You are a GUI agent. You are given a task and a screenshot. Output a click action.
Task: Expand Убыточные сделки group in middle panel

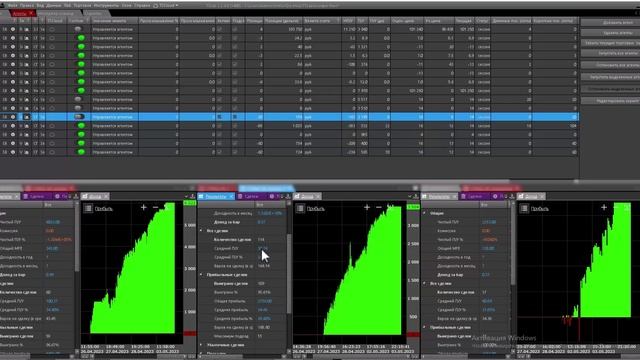pos(201,345)
